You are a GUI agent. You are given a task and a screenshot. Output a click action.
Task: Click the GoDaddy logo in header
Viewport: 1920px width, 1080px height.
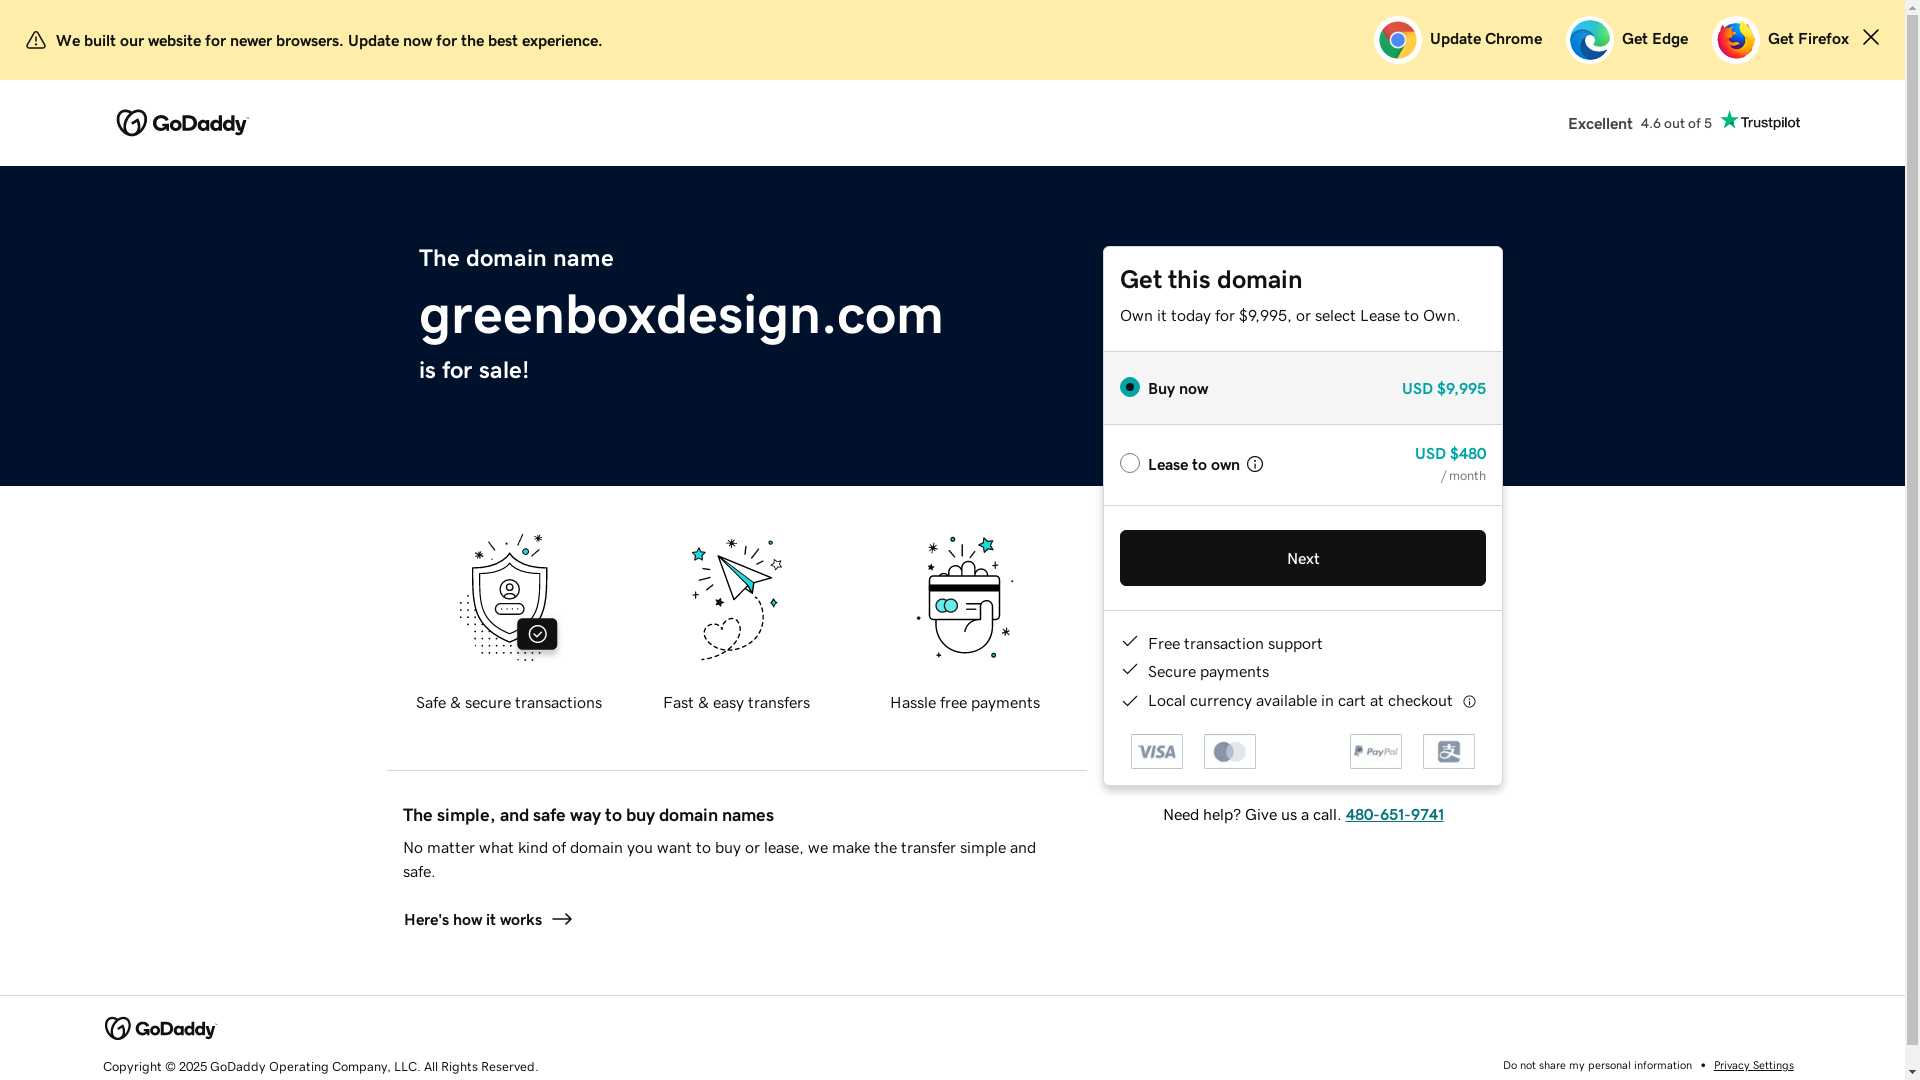[x=182, y=123]
